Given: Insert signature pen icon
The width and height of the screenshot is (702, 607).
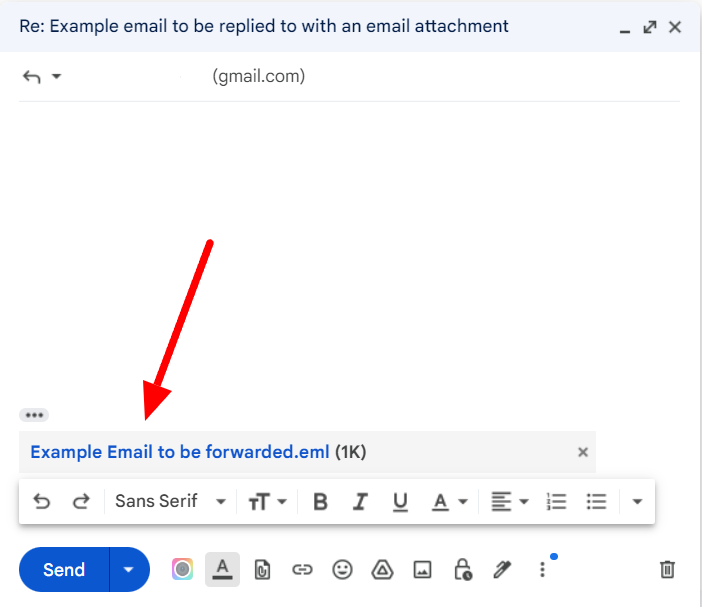Looking at the screenshot, I should pos(502,570).
